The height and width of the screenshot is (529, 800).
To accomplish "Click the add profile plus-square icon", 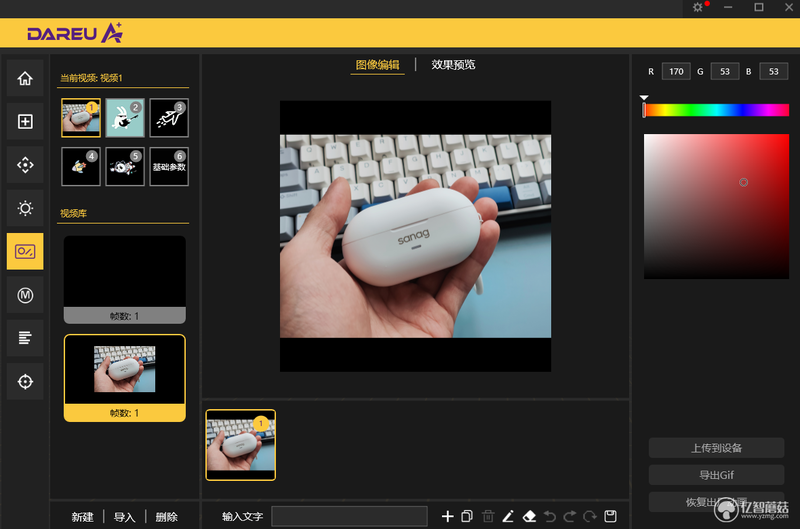I will point(25,121).
